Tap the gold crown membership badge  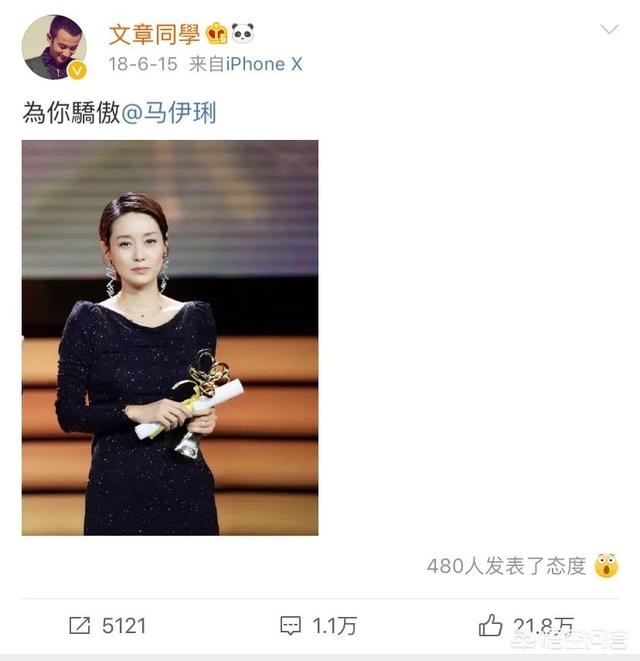pyautogui.click(x=216, y=33)
